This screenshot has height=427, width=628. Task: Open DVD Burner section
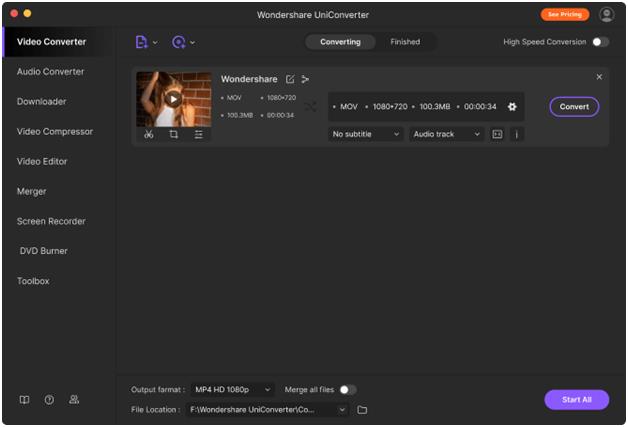(x=44, y=251)
